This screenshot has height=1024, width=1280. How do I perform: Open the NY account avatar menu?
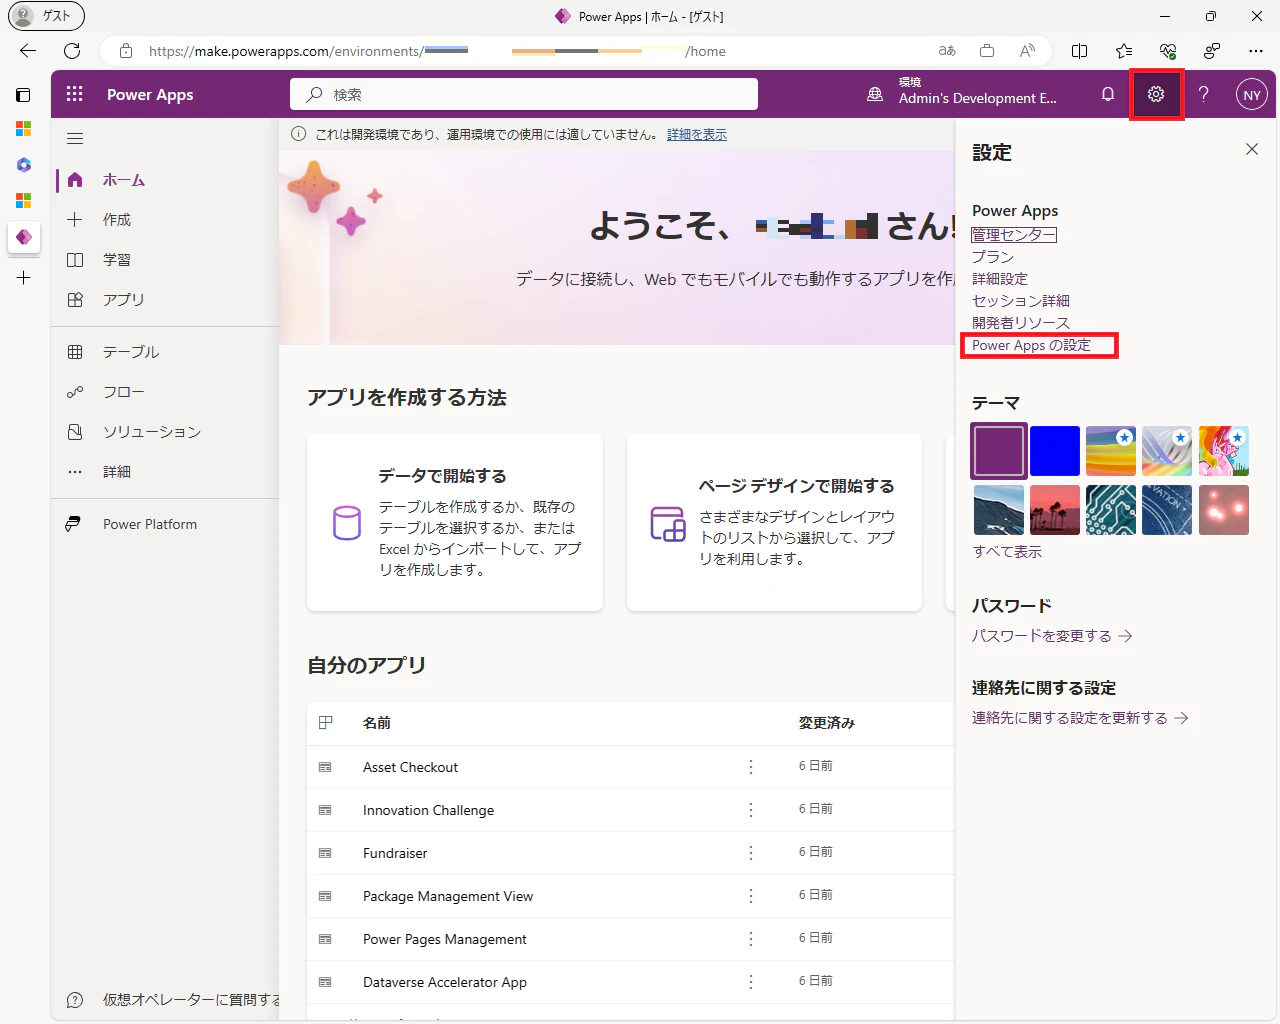[x=1252, y=95]
